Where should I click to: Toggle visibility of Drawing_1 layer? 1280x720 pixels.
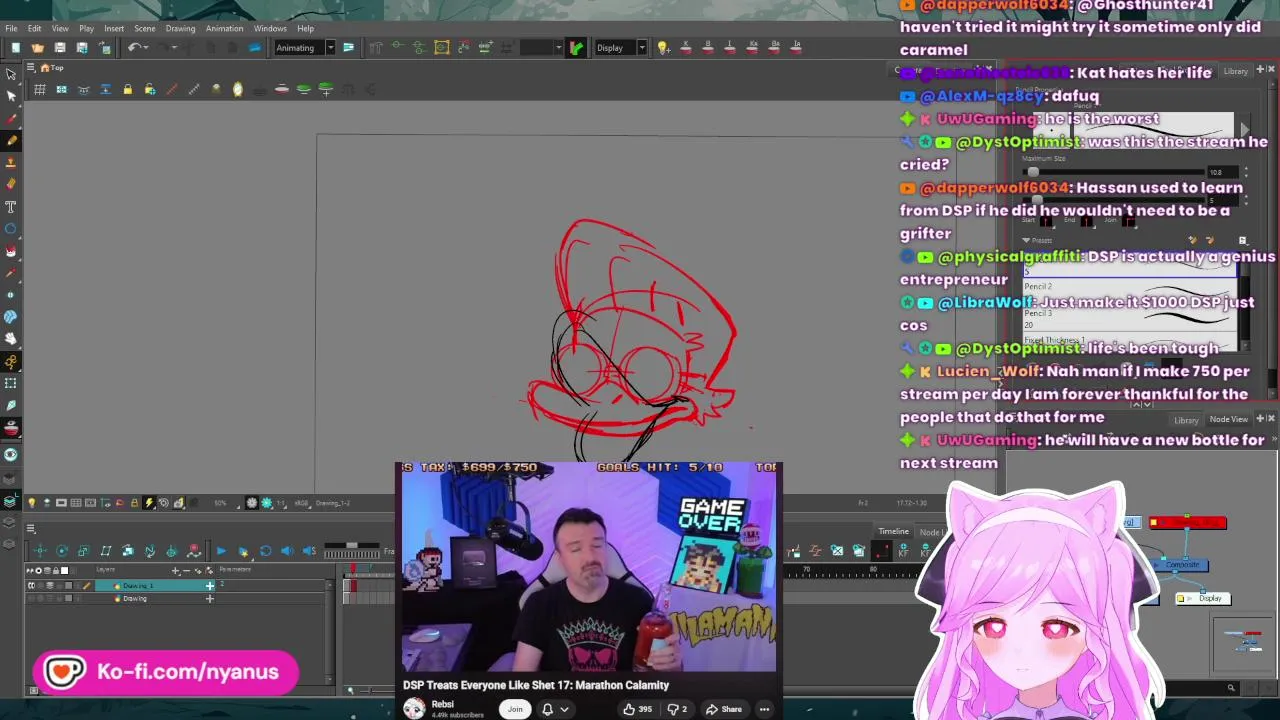tap(31, 586)
